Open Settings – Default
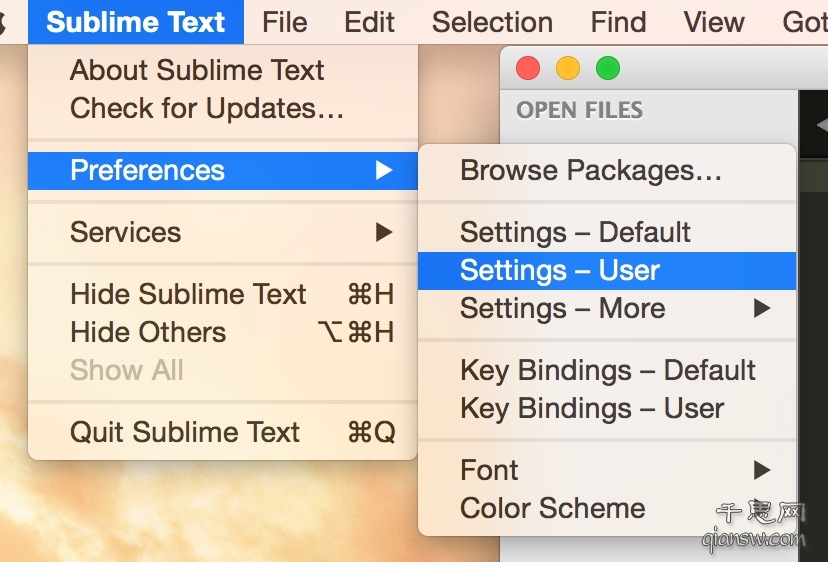The height and width of the screenshot is (562, 828). point(607,232)
